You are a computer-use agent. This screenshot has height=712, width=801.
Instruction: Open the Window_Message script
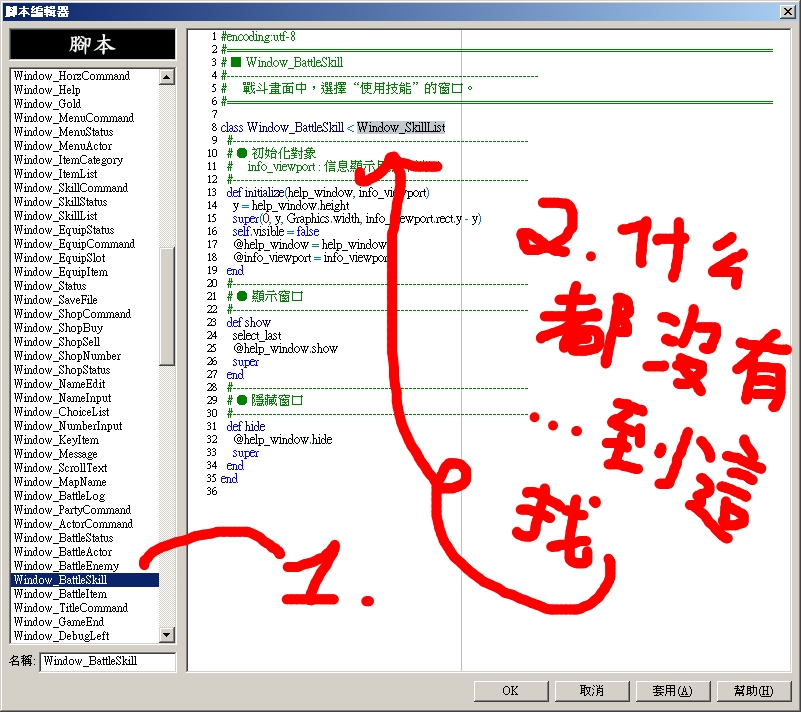(x=85, y=454)
